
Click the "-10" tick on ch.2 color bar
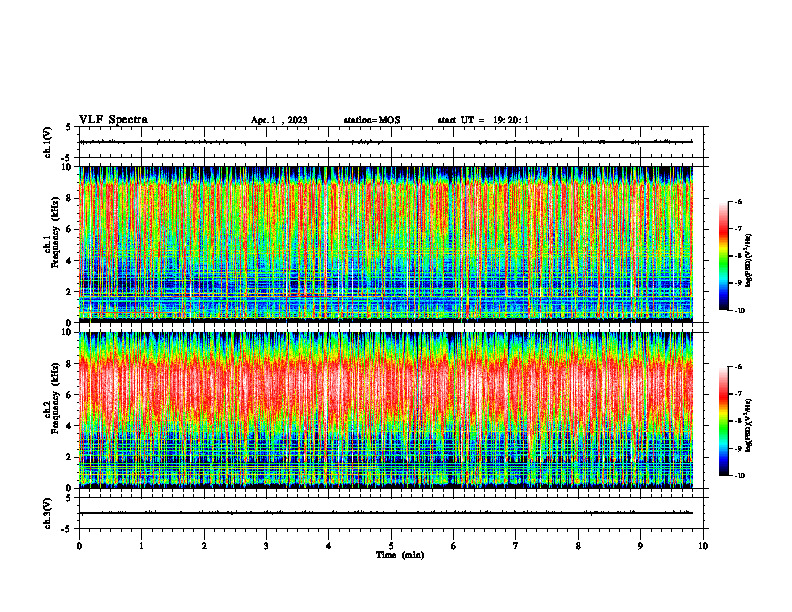[739, 476]
